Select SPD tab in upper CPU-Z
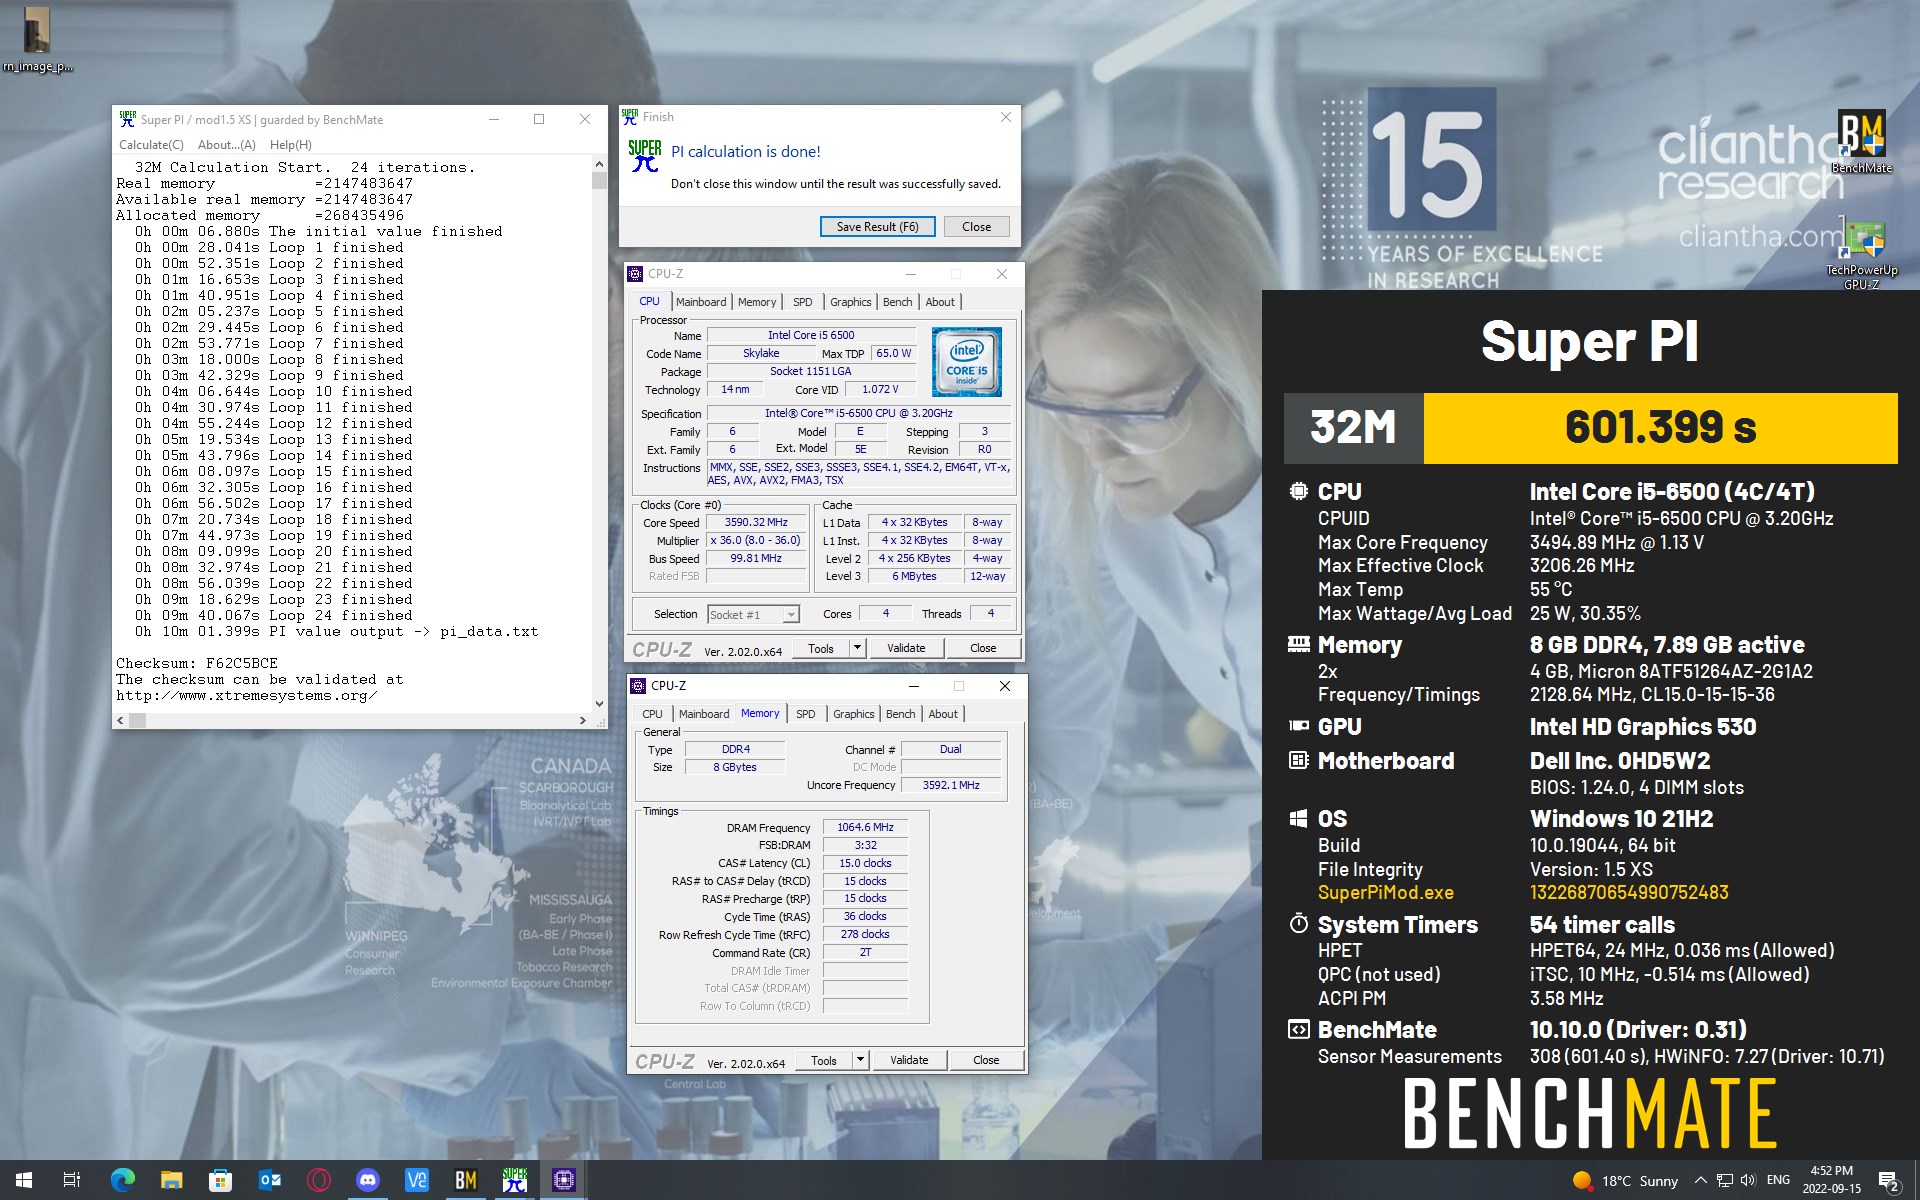Viewport: 1920px width, 1200px height. pos(803,302)
